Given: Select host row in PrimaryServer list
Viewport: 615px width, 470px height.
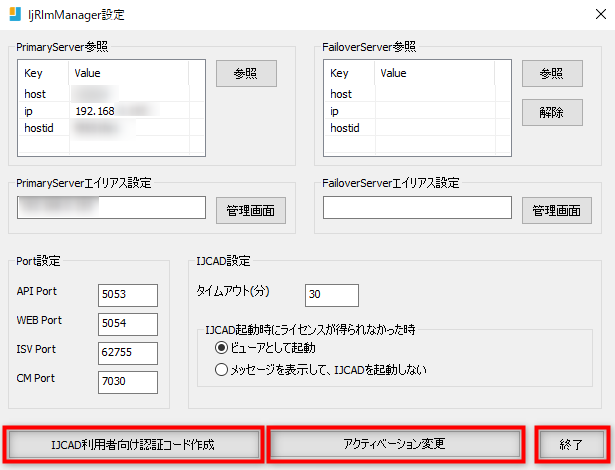Looking at the screenshot, I should [x=111, y=94].
